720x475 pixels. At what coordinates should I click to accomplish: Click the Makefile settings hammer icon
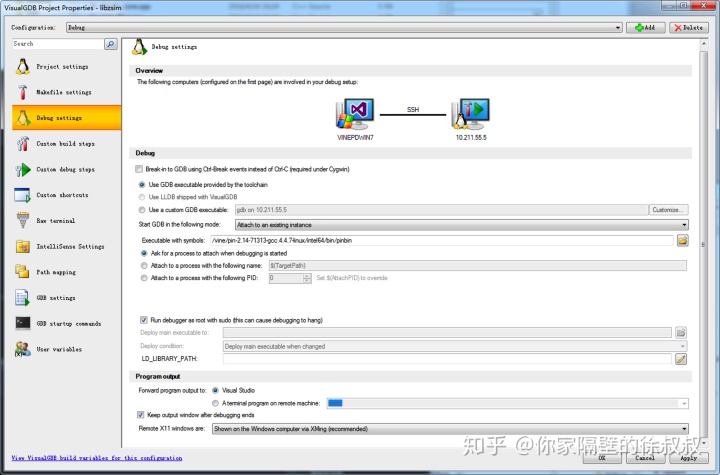[22, 92]
